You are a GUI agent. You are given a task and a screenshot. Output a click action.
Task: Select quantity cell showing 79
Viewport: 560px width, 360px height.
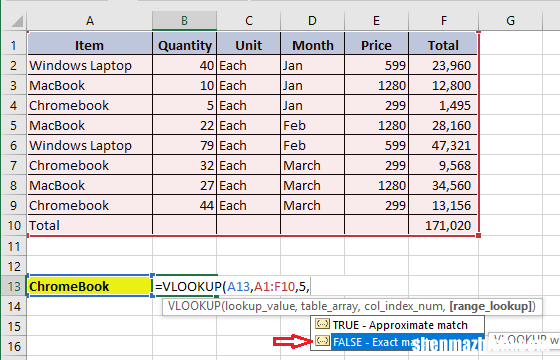point(184,145)
